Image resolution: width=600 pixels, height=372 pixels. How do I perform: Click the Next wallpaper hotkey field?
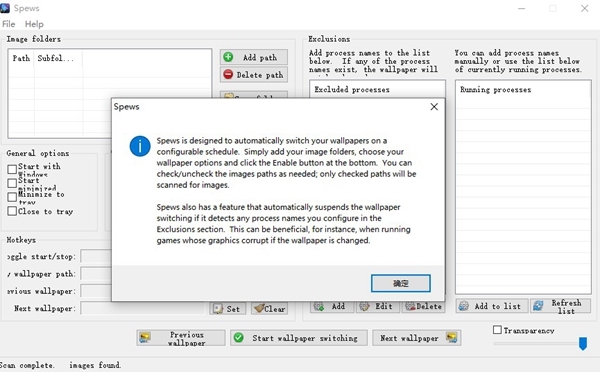pos(143,308)
